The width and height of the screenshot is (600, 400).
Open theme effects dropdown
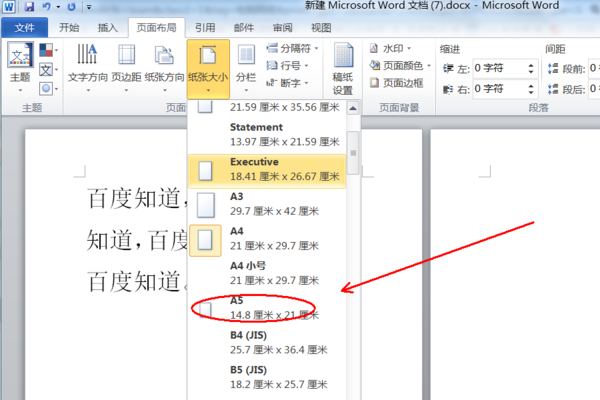49,89
